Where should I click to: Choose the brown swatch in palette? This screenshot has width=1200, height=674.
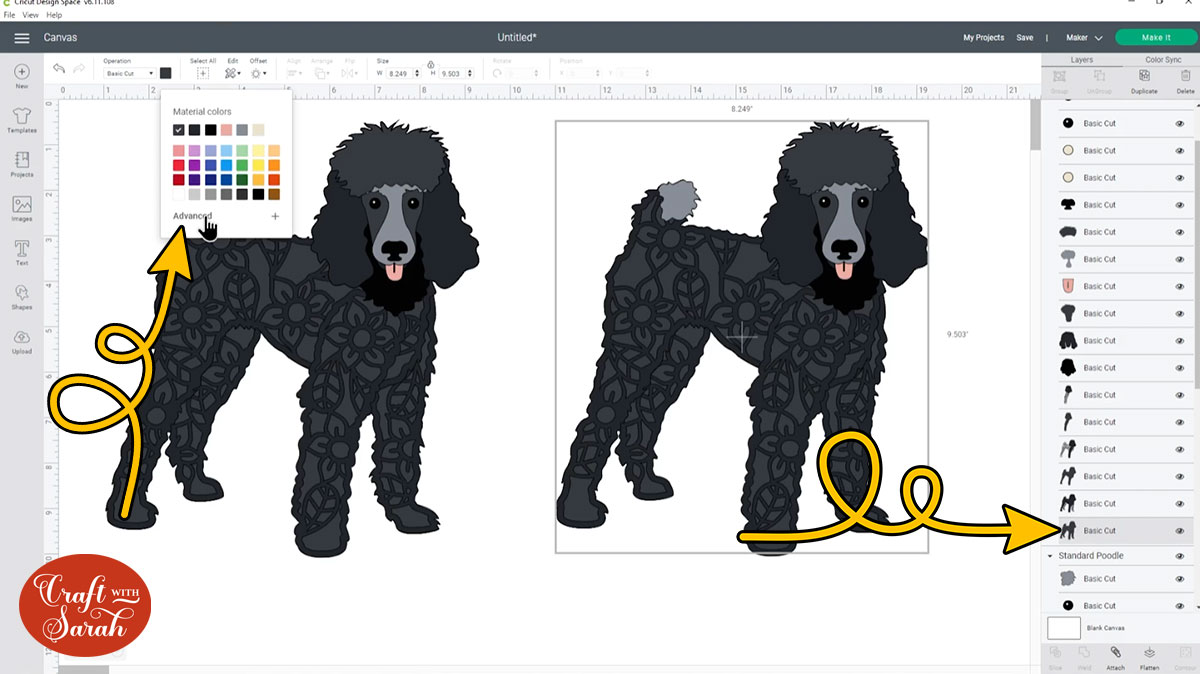[274, 194]
